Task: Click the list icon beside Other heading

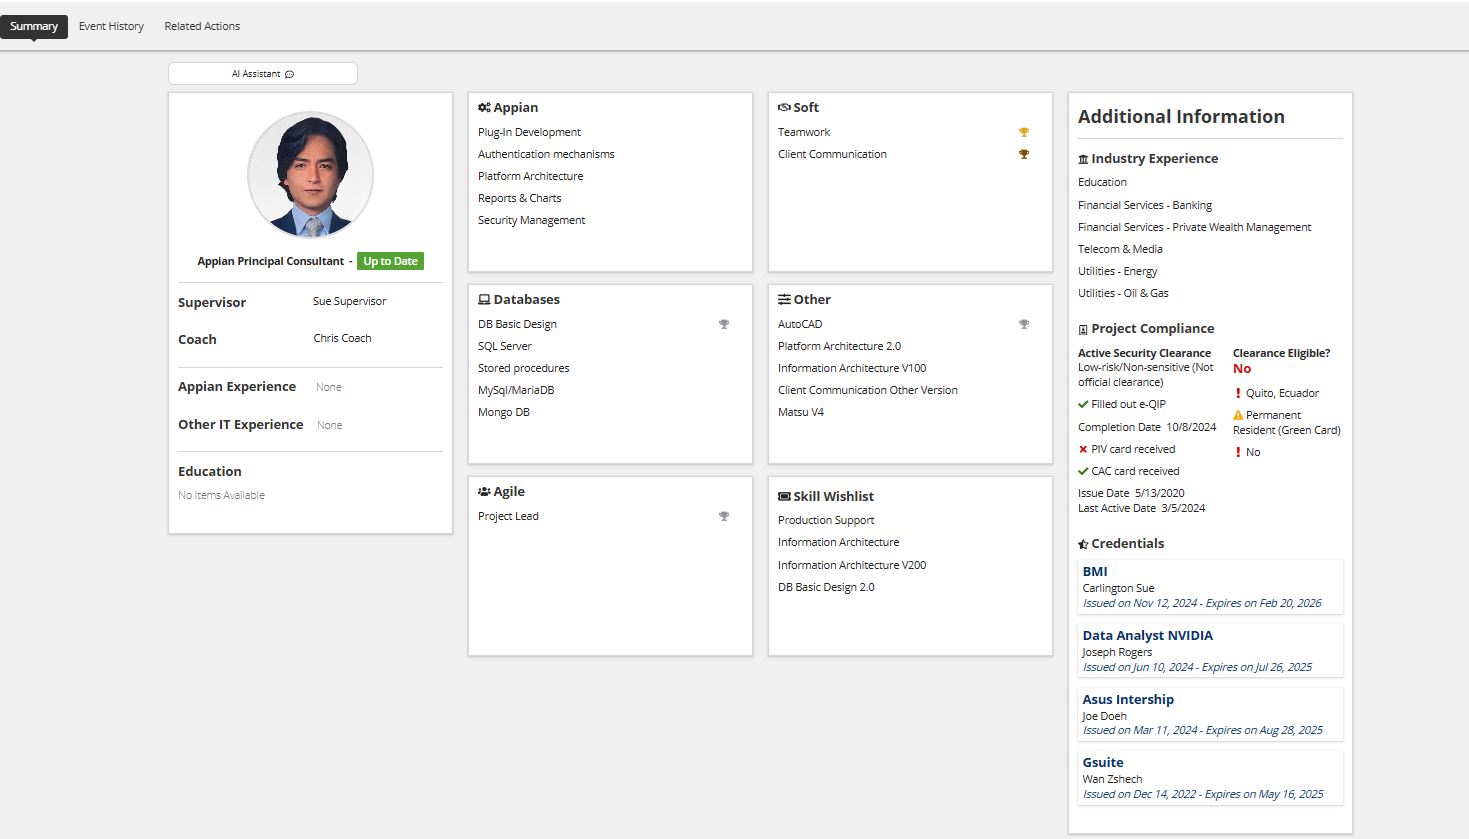Action: click(x=784, y=299)
